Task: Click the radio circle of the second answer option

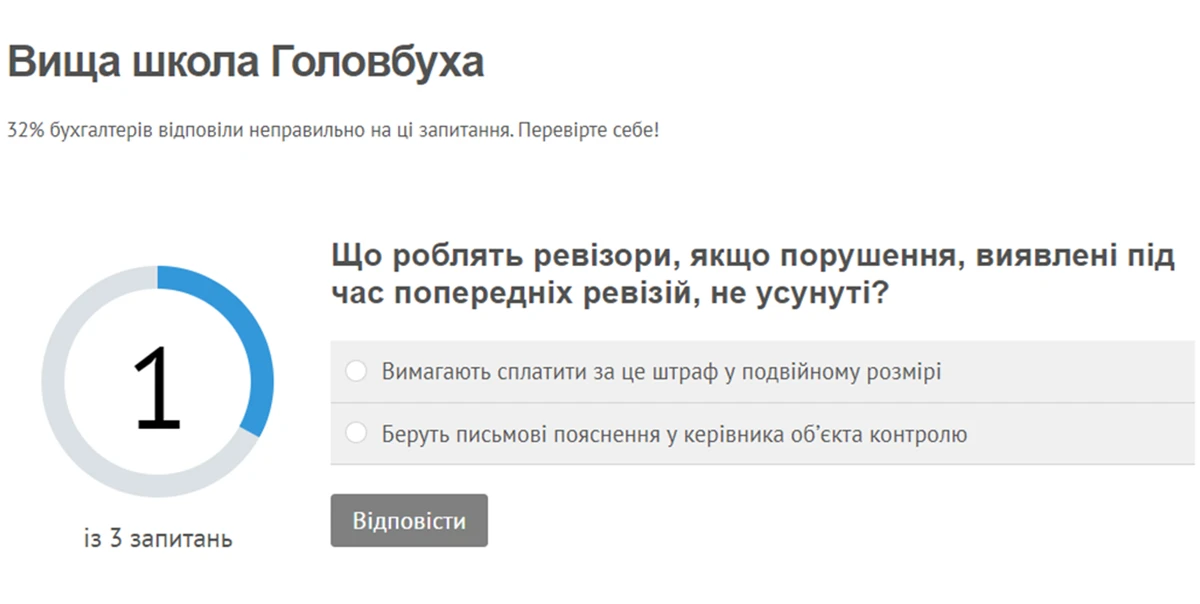Action: coord(356,435)
